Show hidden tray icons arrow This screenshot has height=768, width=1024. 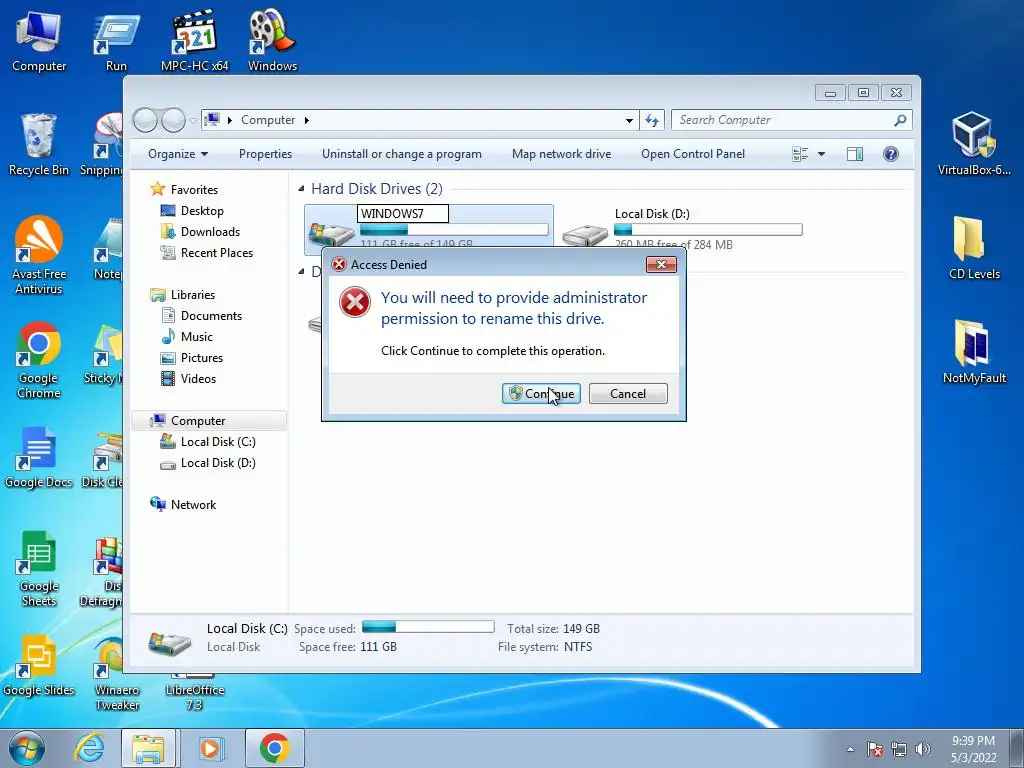(x=850, y=749)
